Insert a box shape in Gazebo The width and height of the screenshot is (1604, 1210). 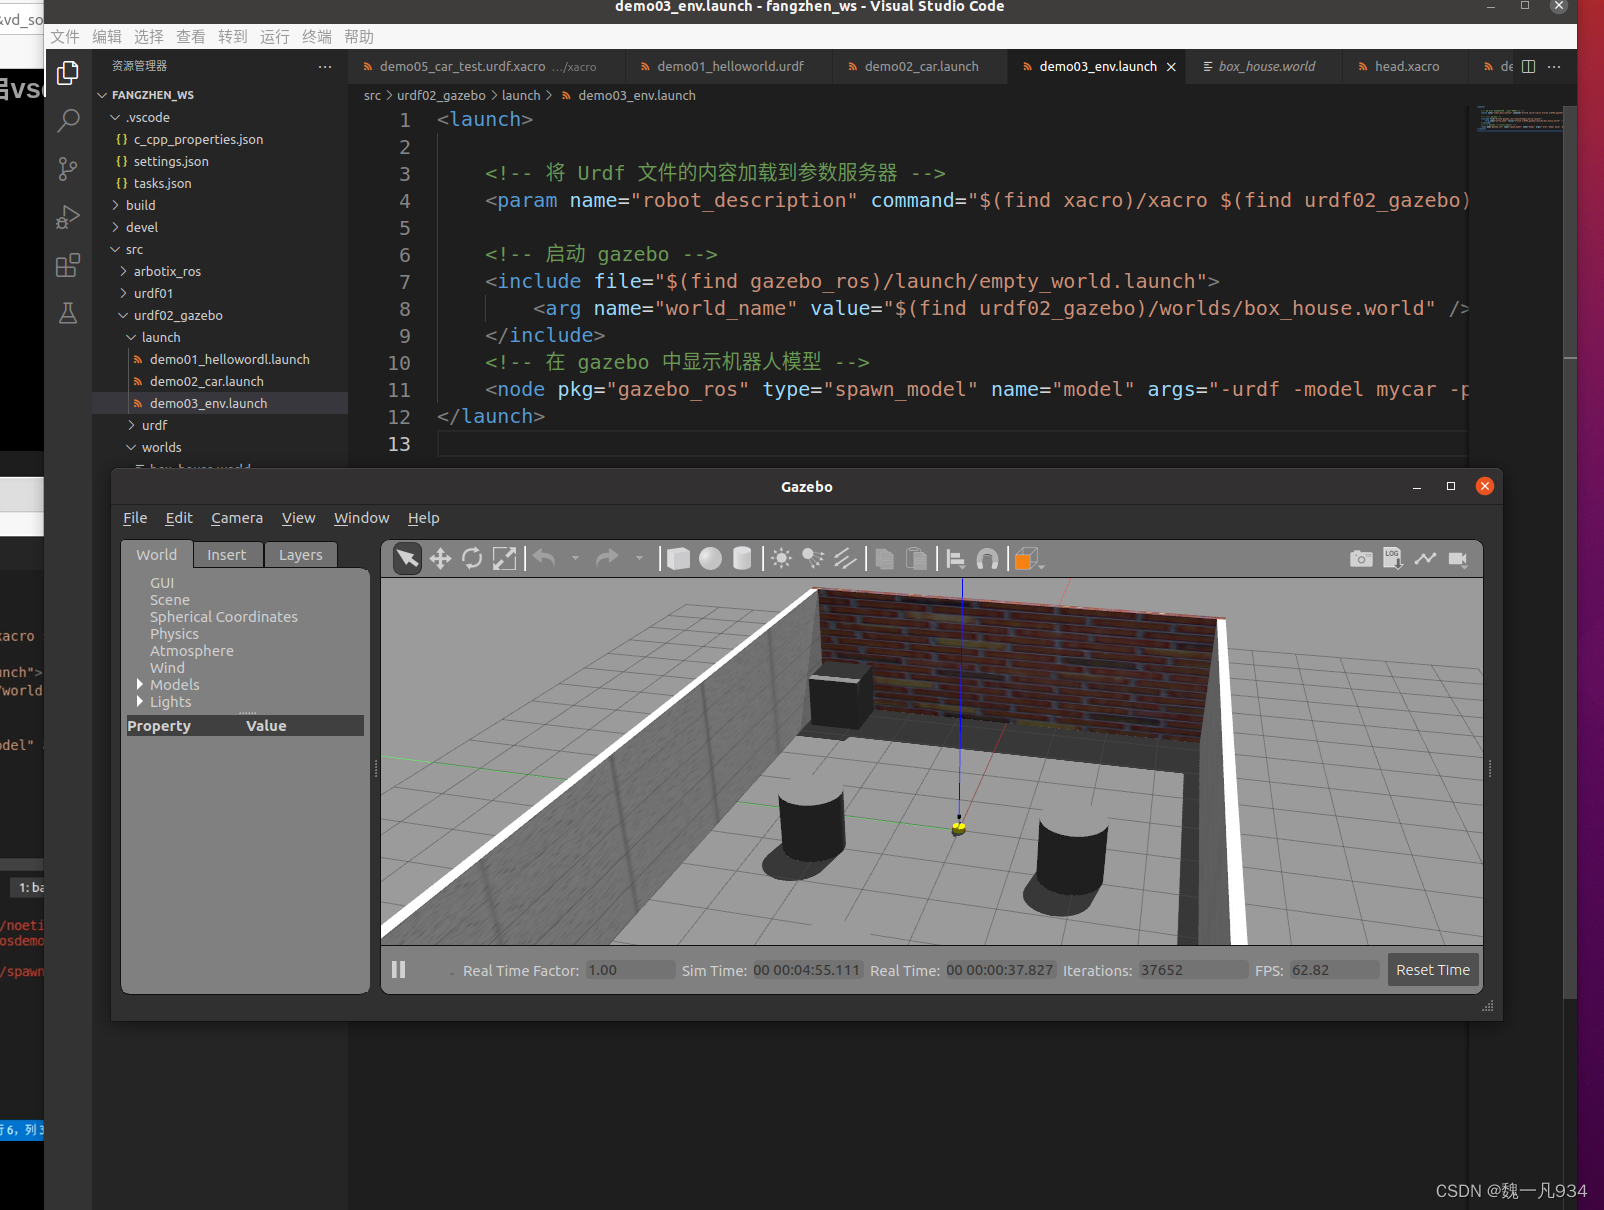[678, 558]
